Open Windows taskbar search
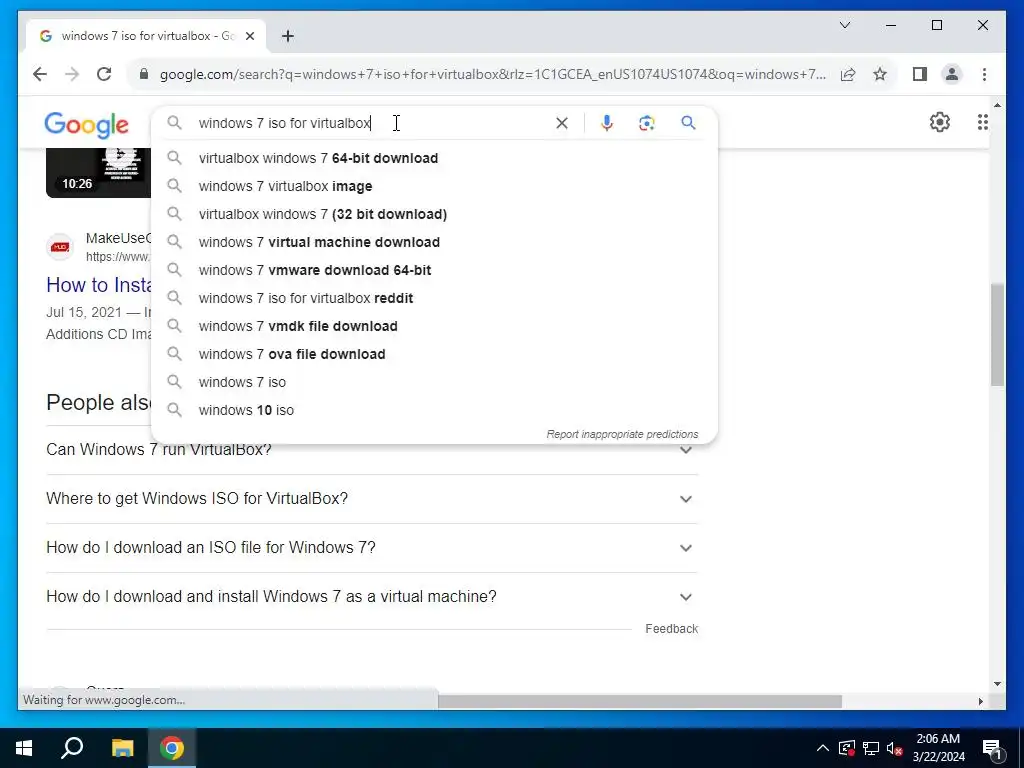 coord(72,748)
